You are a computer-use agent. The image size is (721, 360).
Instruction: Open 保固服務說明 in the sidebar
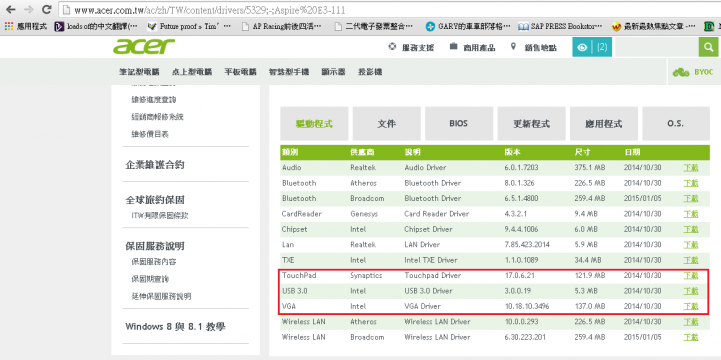click(155, 246)
